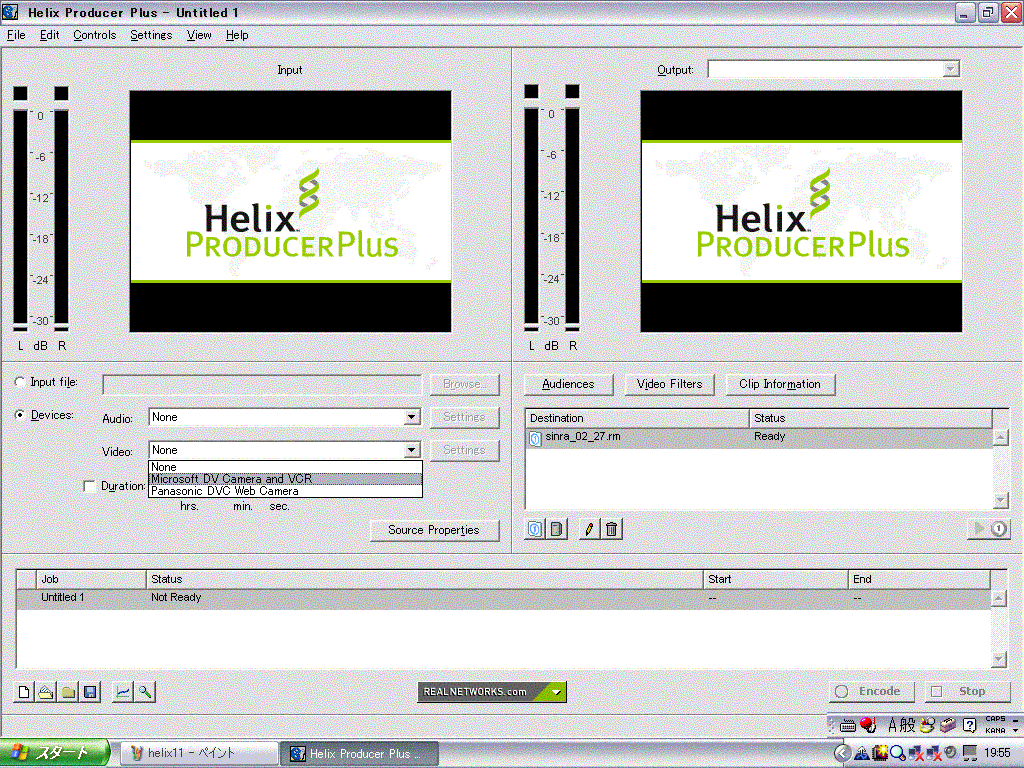This screenshot has height=768, width=1024.
Task: Click the first disconnected network tray icon
Action: click(916, 753)
